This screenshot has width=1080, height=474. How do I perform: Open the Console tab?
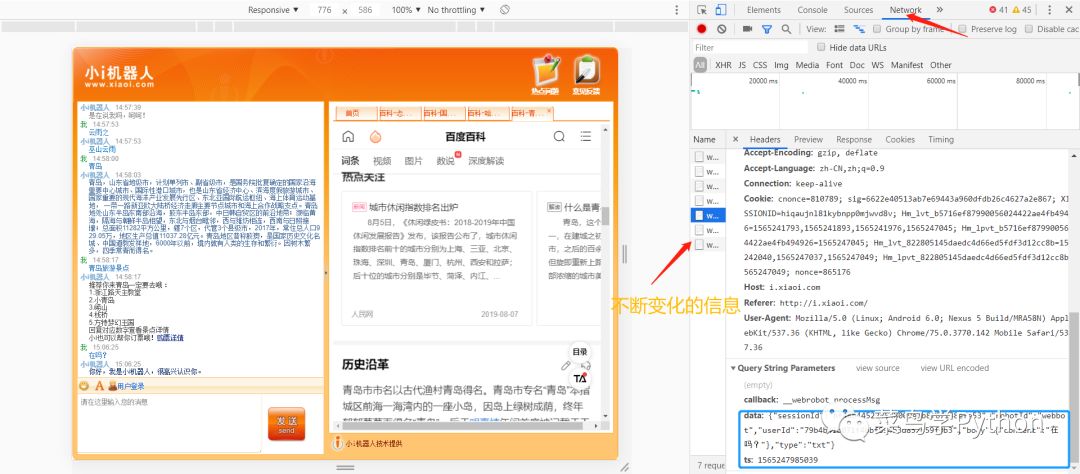[813, 10]
